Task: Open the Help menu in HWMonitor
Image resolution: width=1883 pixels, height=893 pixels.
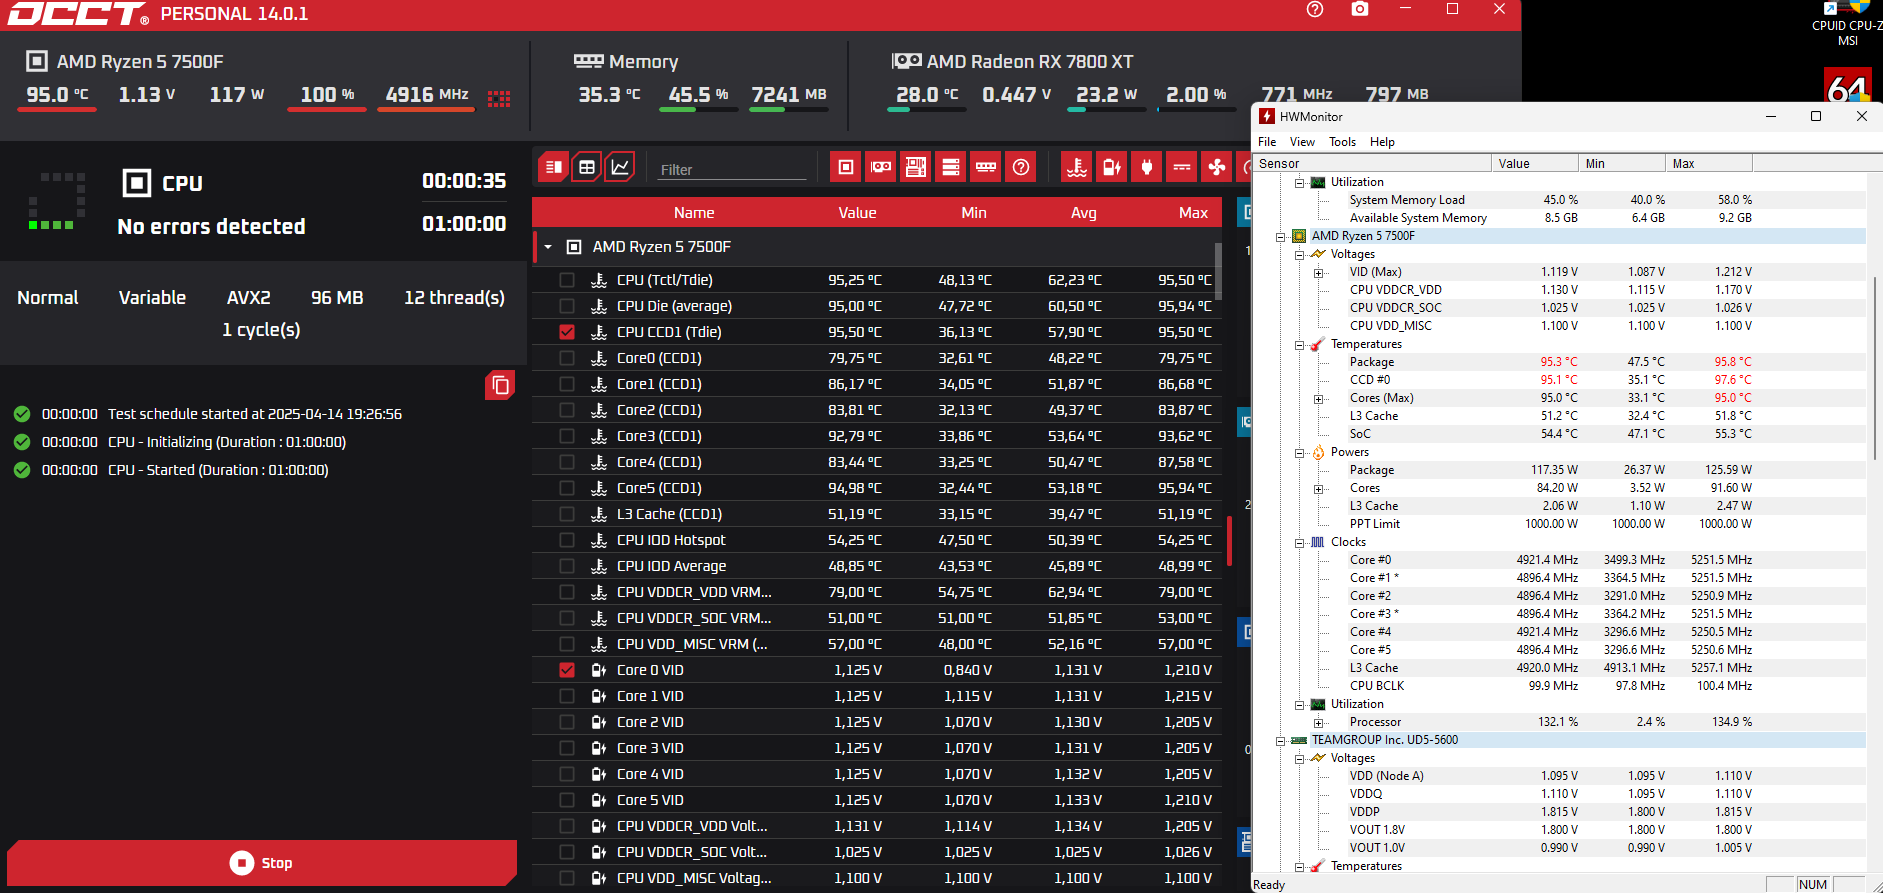Action: click(x=1382, y=142)
